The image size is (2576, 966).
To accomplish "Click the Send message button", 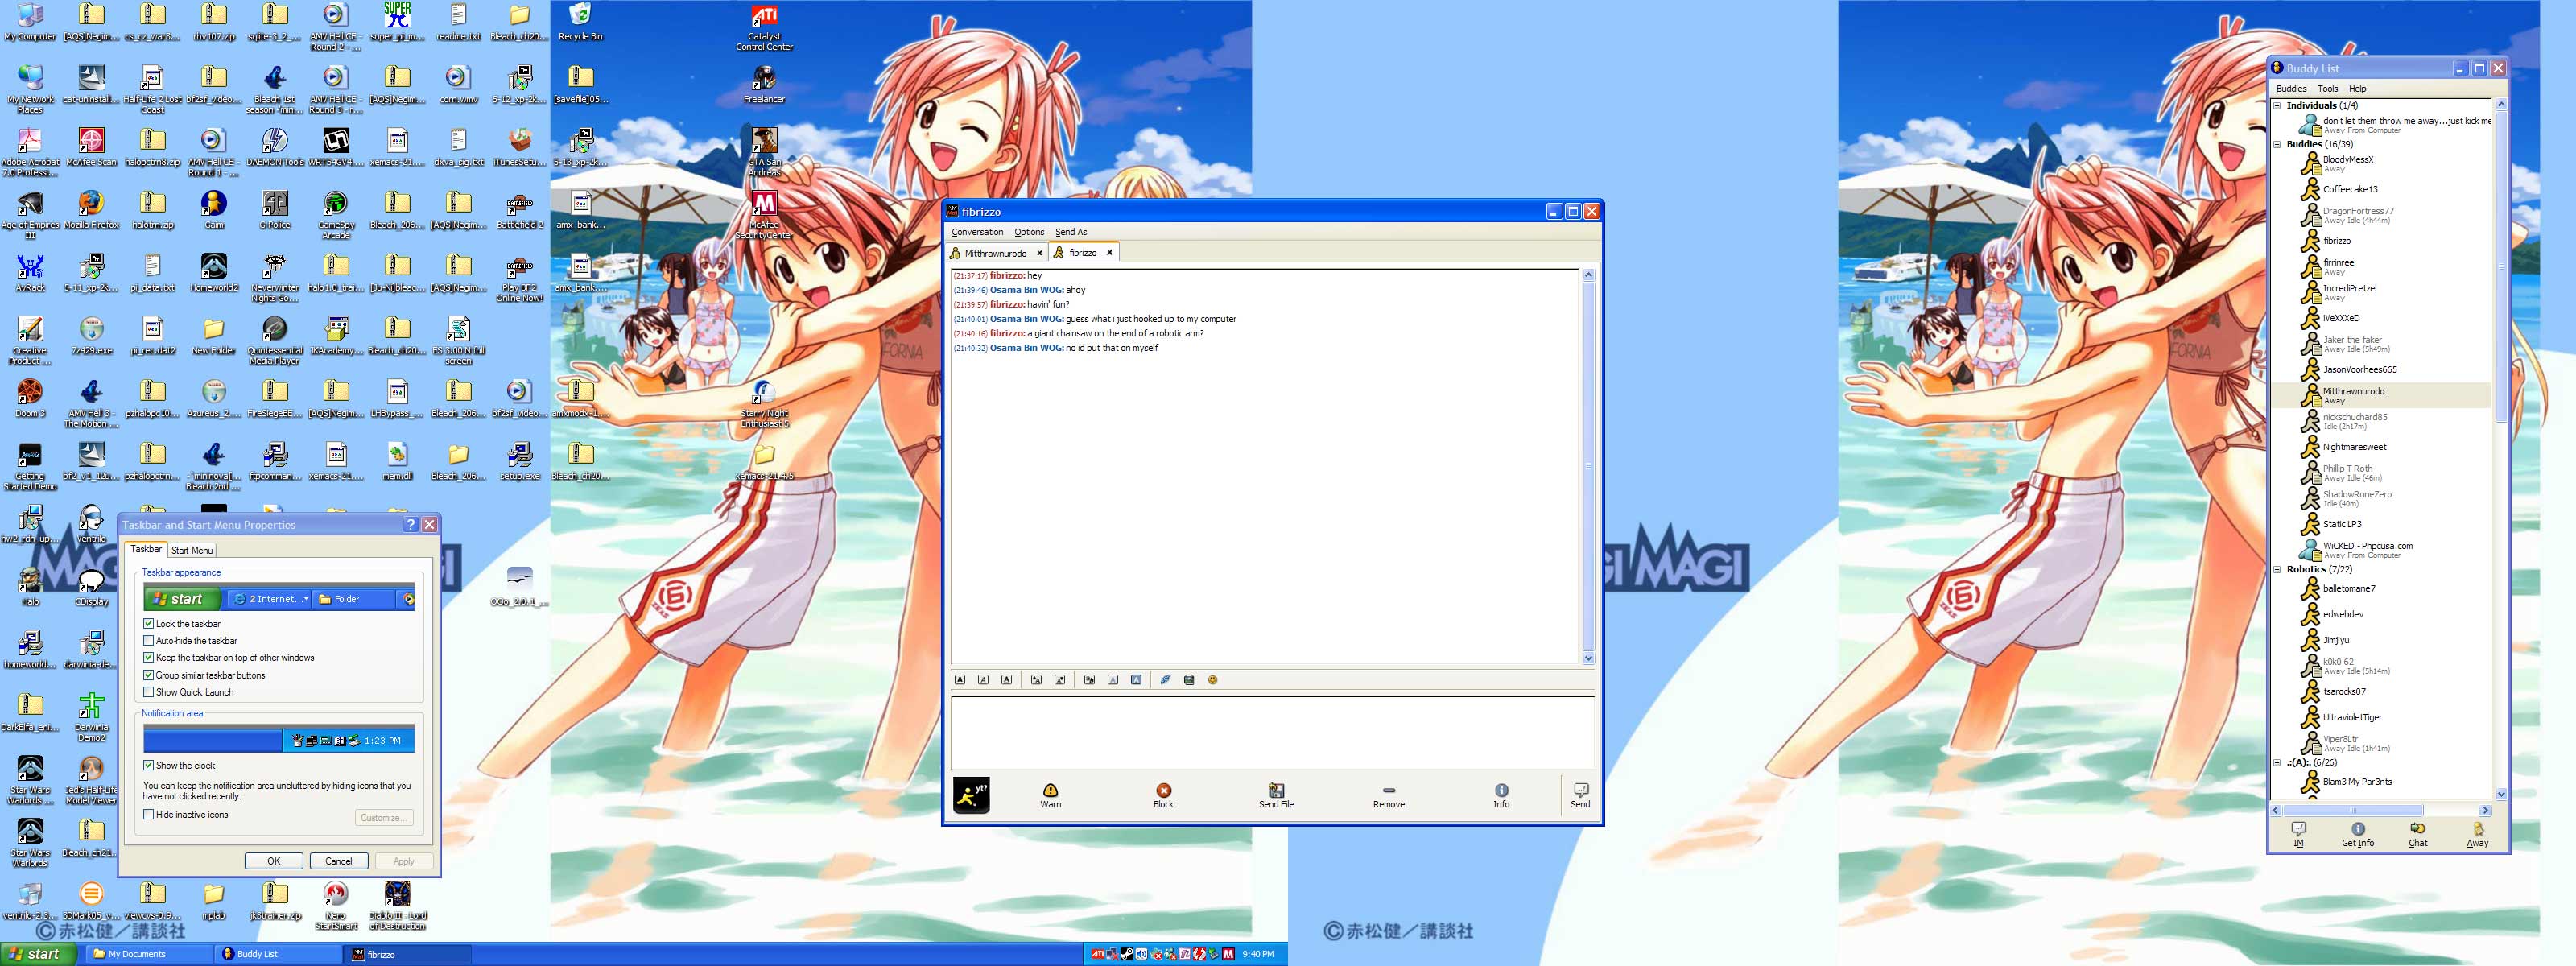I will 1581,796.
